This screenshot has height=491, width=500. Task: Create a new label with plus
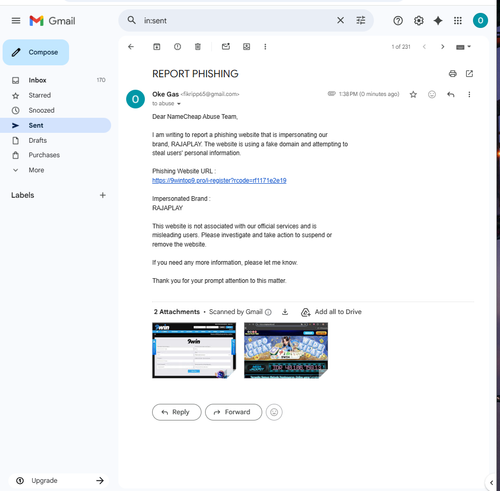click(x=103, y=195)
